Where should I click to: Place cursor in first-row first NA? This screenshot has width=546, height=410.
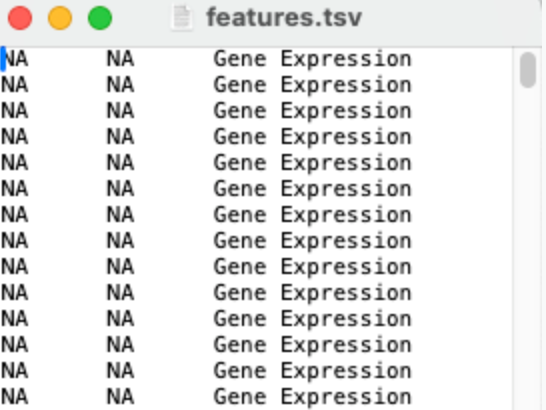click(15, 59)
